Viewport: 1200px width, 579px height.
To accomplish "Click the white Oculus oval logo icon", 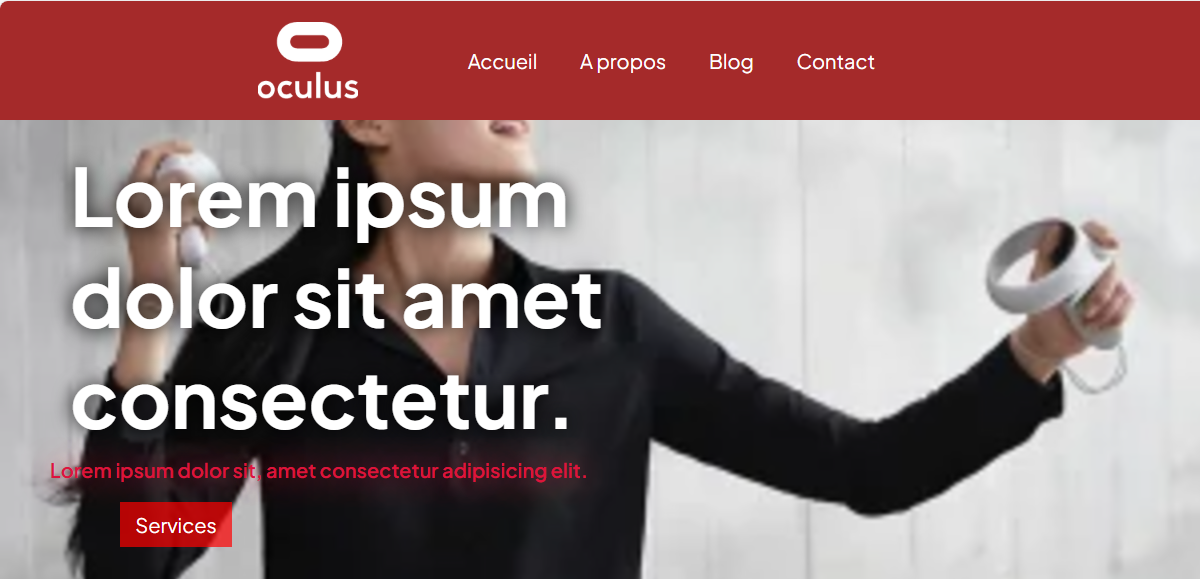I will click(x=309, y=42).
